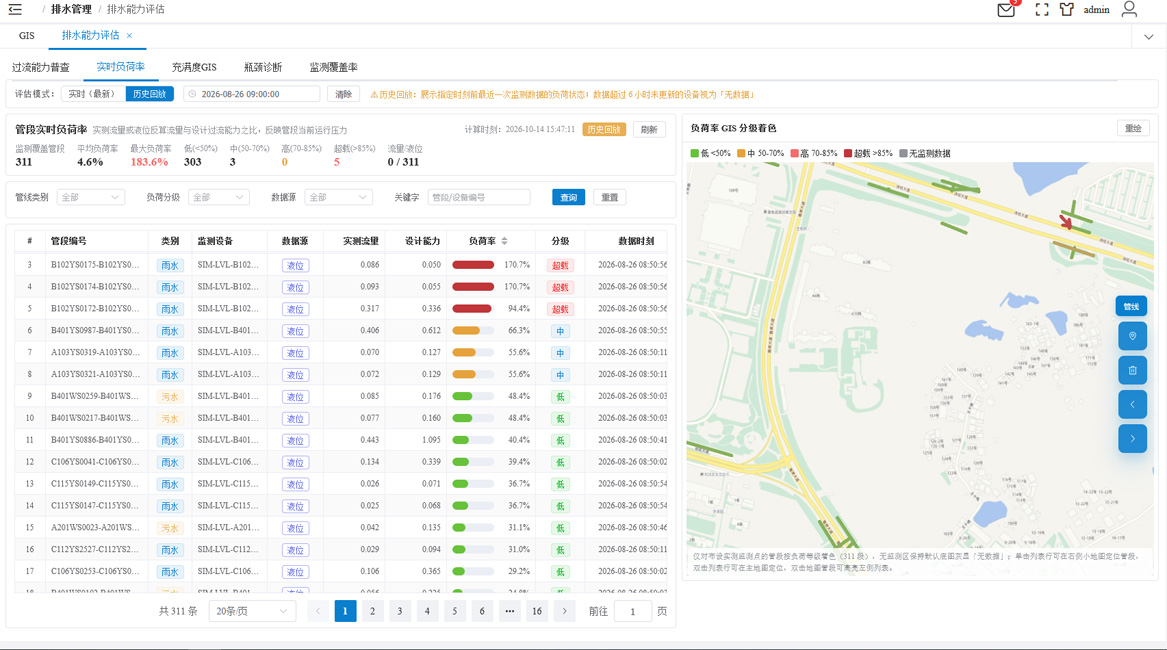The image size is (1167, 650).
Task: Click the 管线 map tool button
Action: coord(1131,306)
